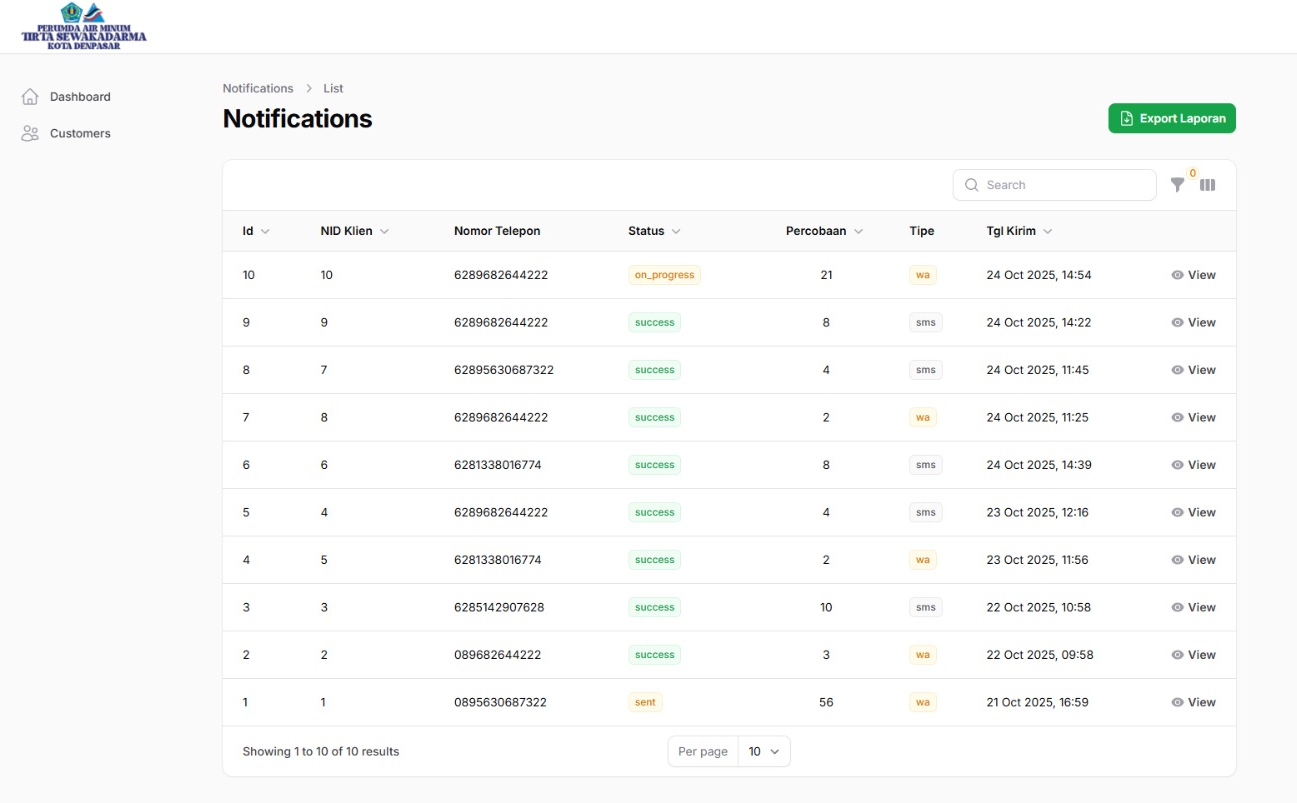The width and height of the screenshot is (1297, 803).
Task: Open the Per page dropdown showing 10
Action: pos(764,751)
